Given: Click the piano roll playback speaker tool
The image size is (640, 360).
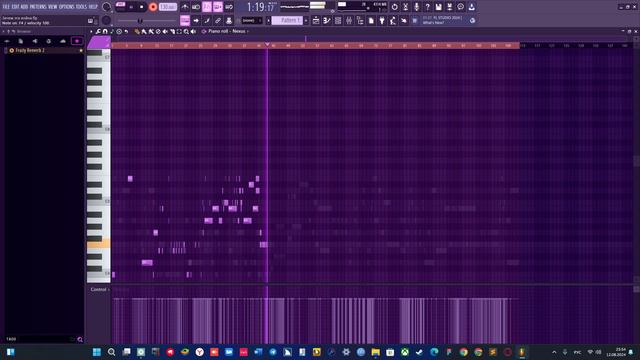Looking at the screenshot, I should click(x=193, y=31).
